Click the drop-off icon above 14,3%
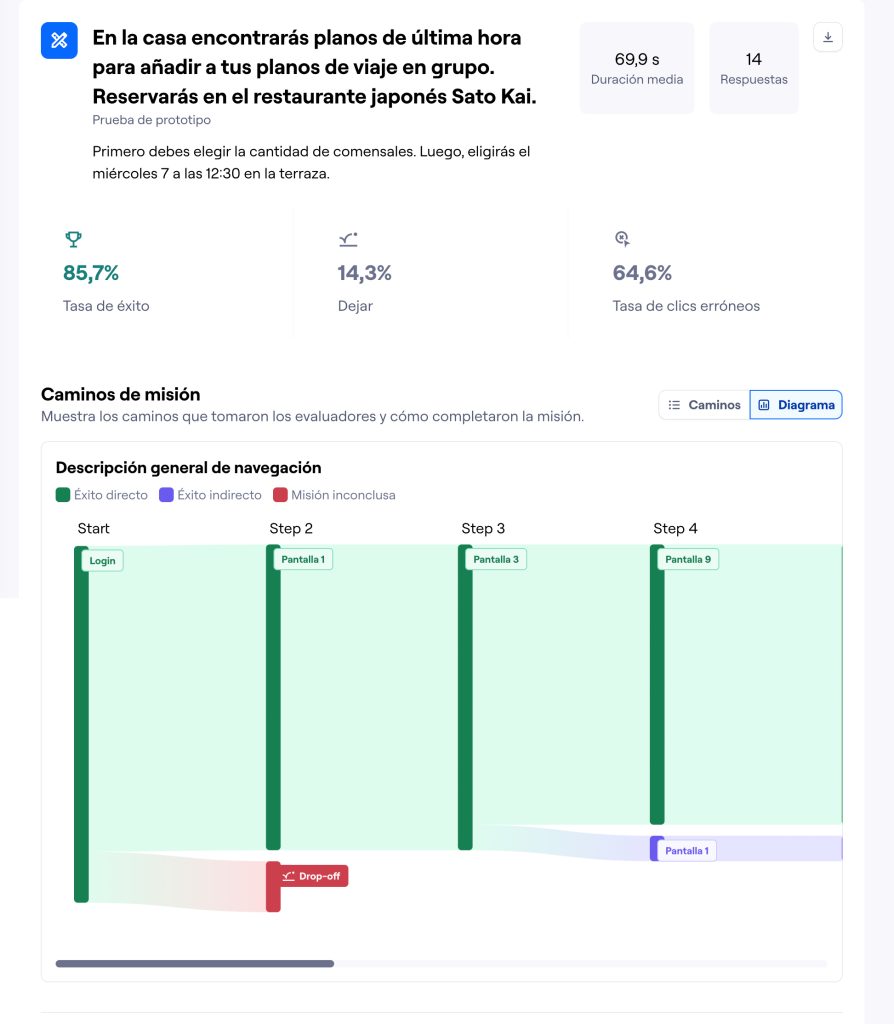894x1024 pixels. click(348, 239)
